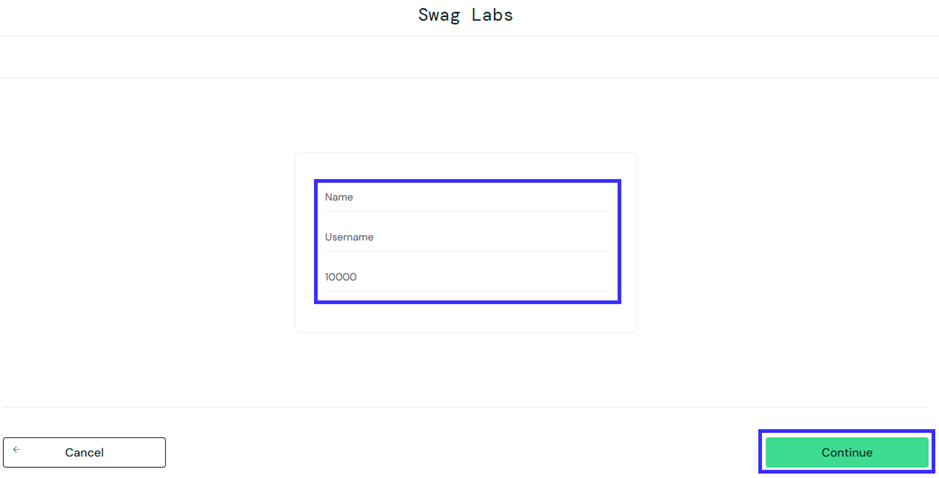Viewport: 939px width, 478px height.
Task: Click the Cancel button
Action: click(x=84, y=453)
